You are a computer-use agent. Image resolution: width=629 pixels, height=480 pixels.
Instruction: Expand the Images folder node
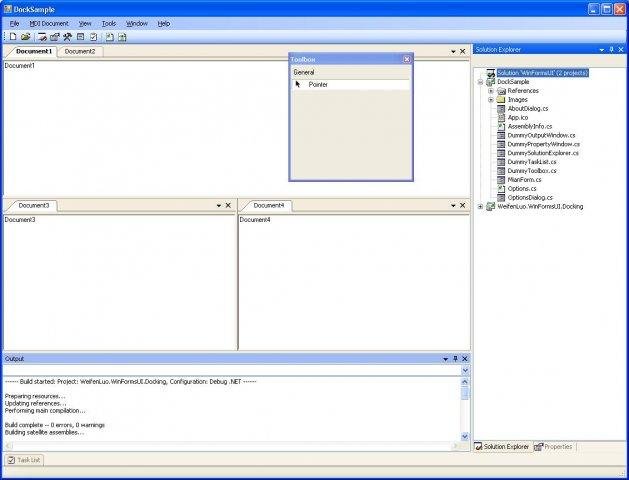click(491, 100)
